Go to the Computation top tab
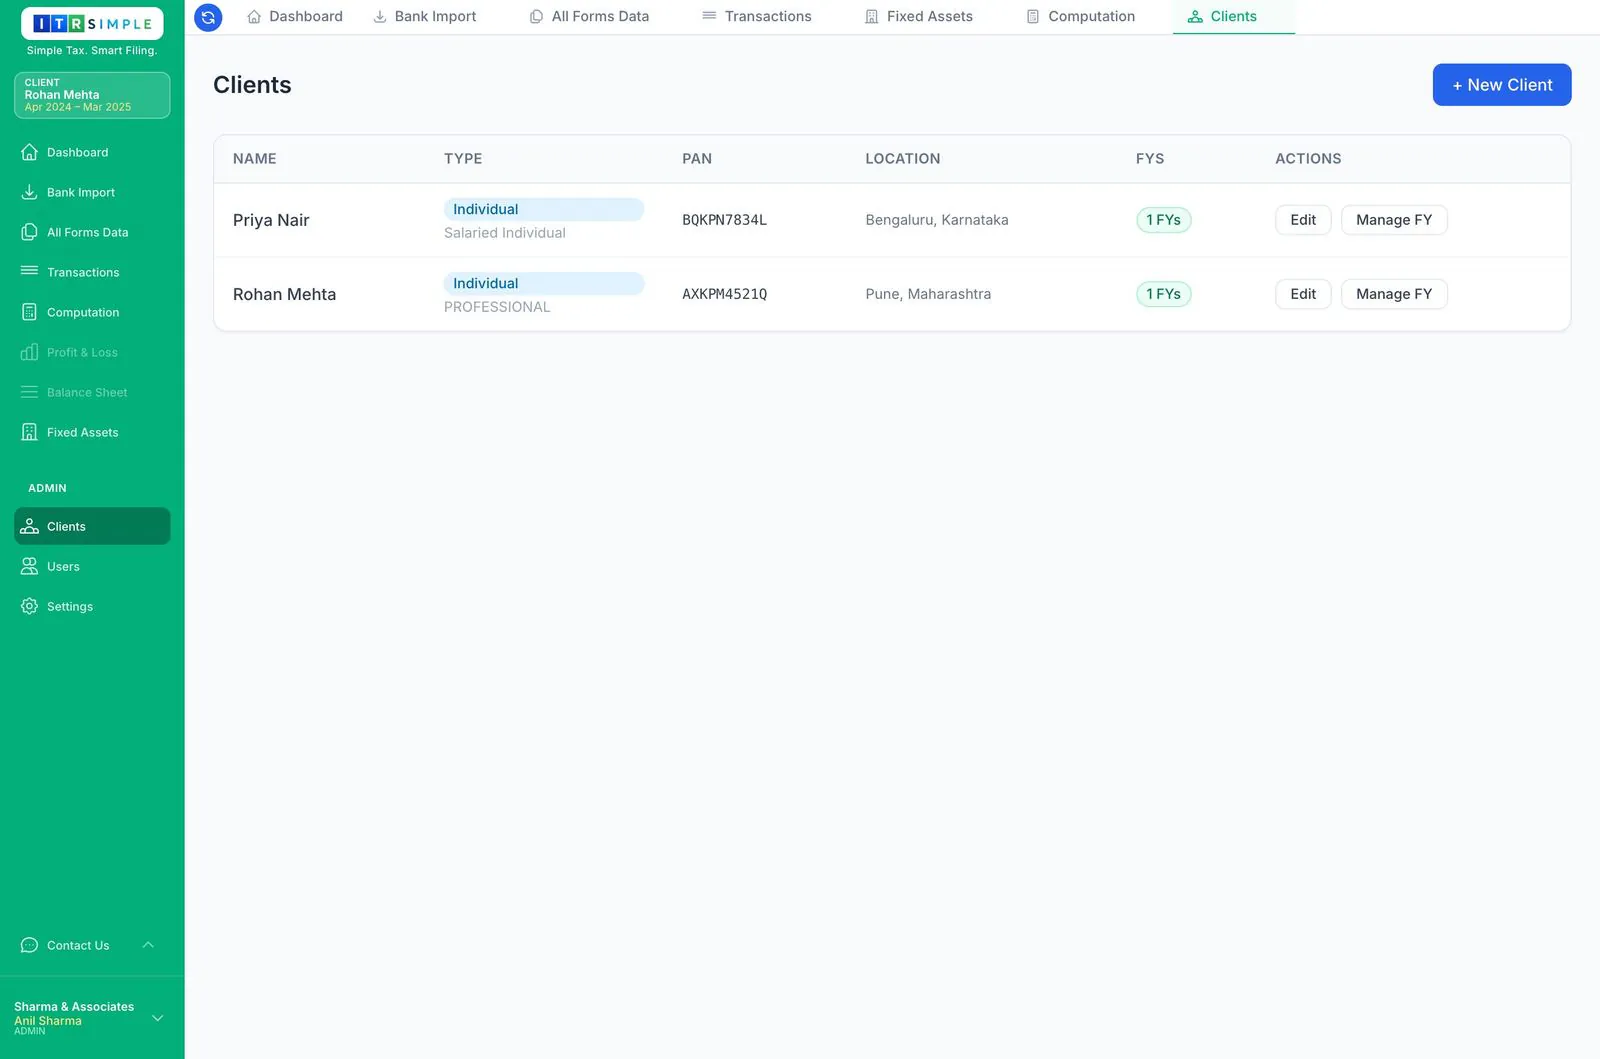This screenshot has width=1600, height=1059. click(1081, 17)
